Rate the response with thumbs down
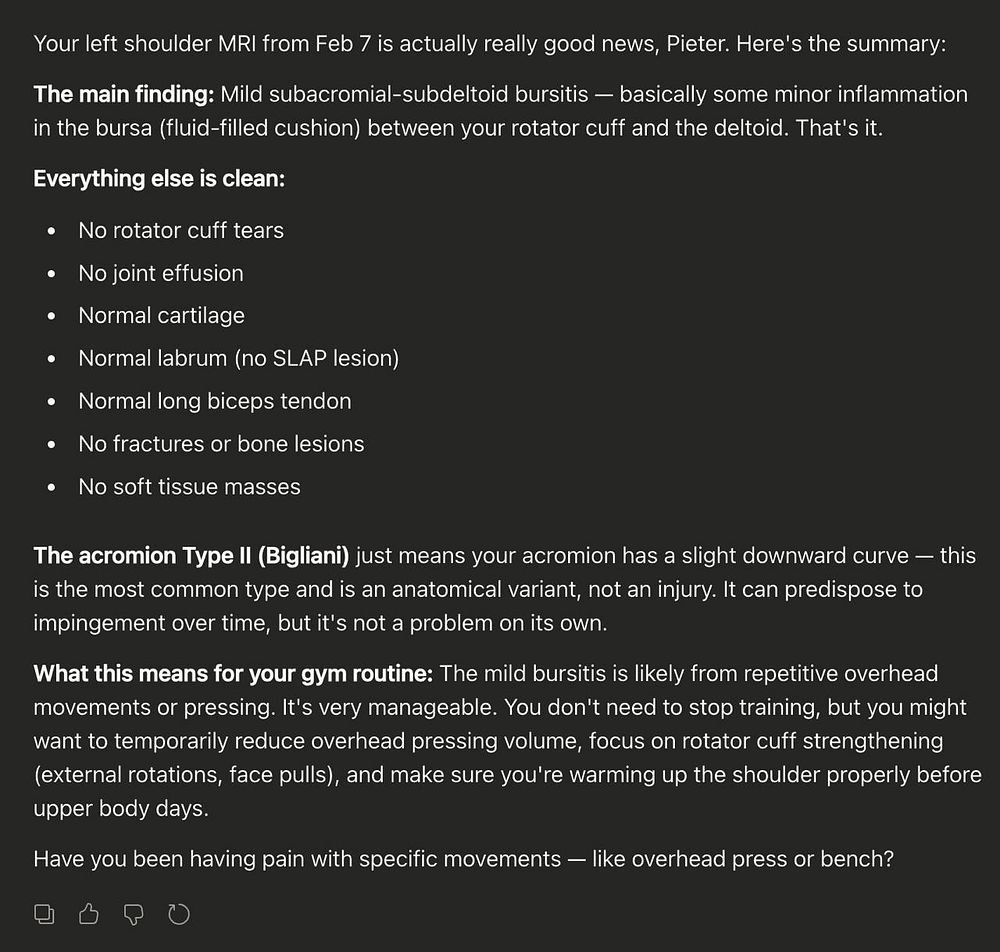The height and width of the screenshot is (952, 1000). coord(134,913)
